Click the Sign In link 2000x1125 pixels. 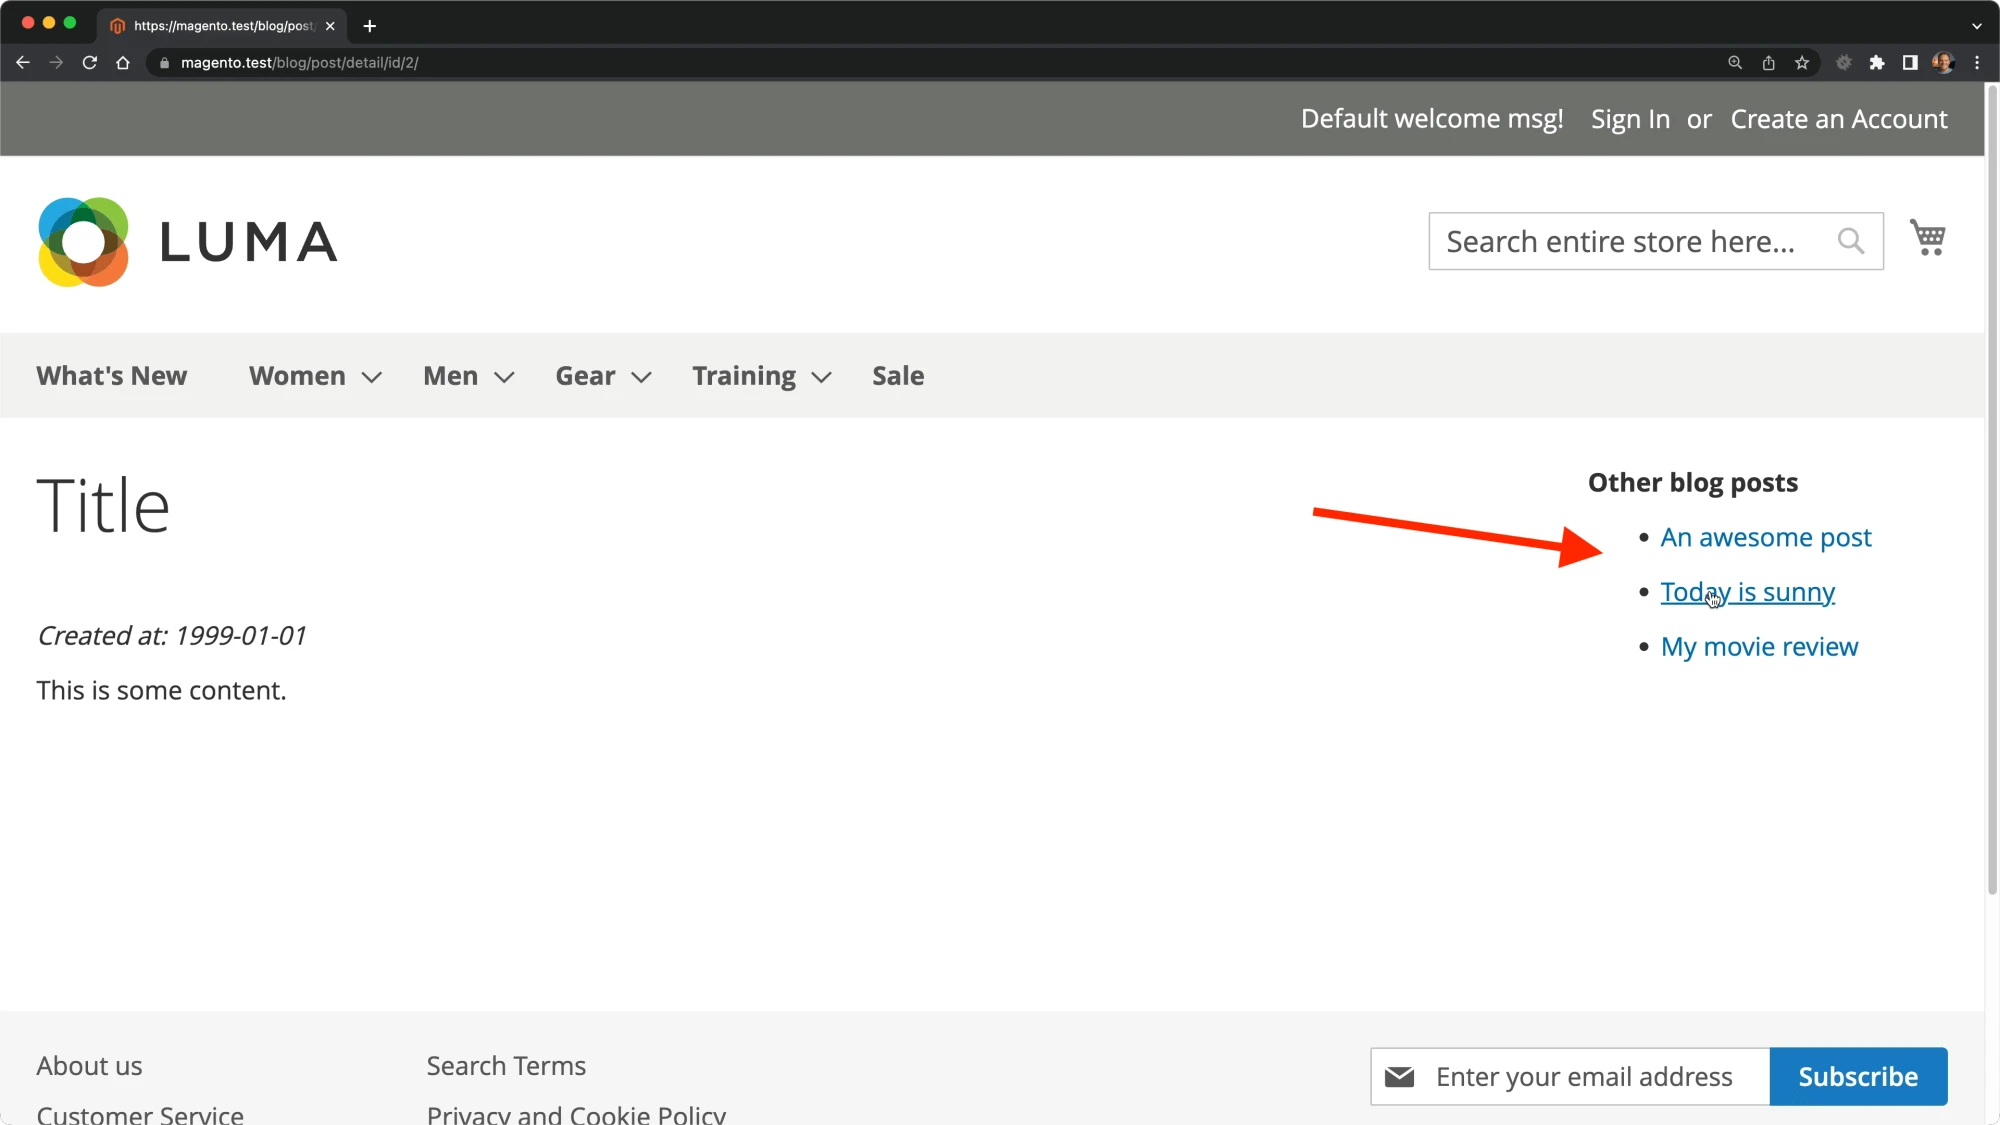click(1630, 119)
